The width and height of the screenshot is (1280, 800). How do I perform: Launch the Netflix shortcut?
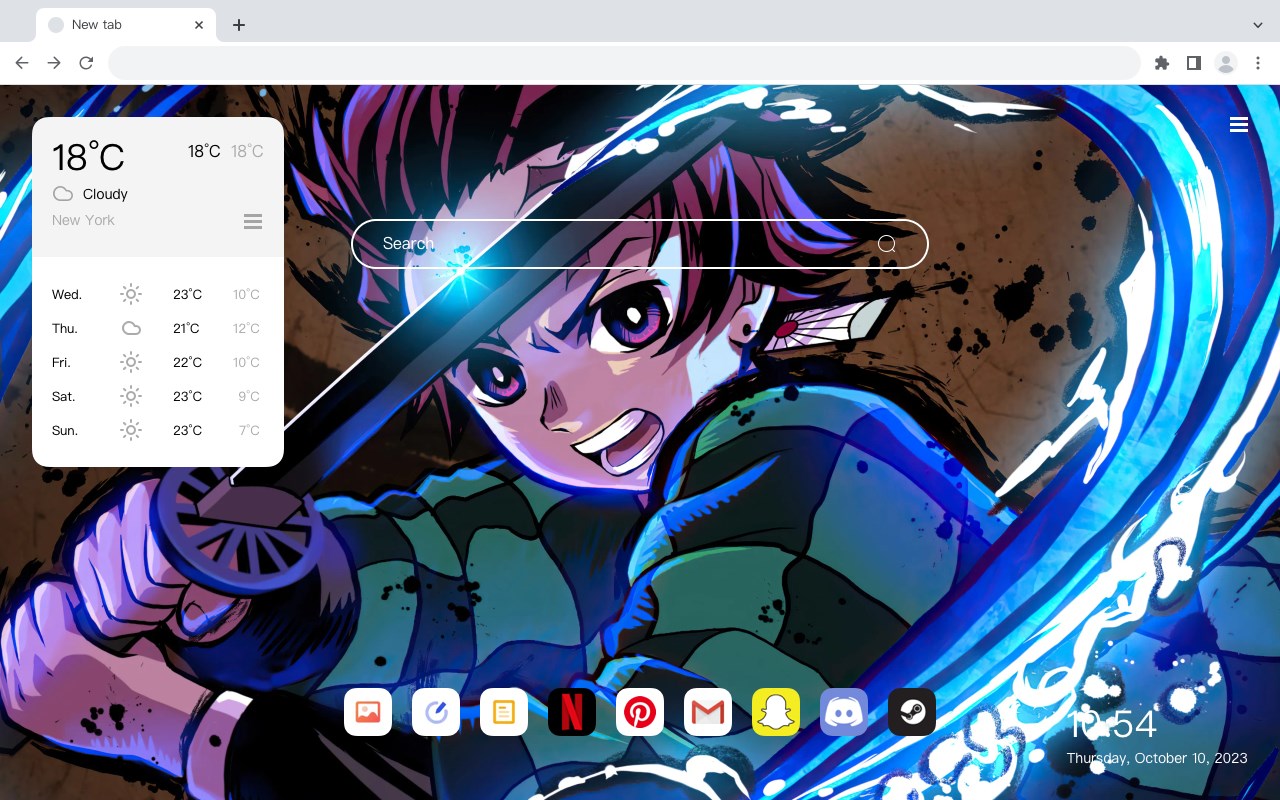(x=572, y=712)
